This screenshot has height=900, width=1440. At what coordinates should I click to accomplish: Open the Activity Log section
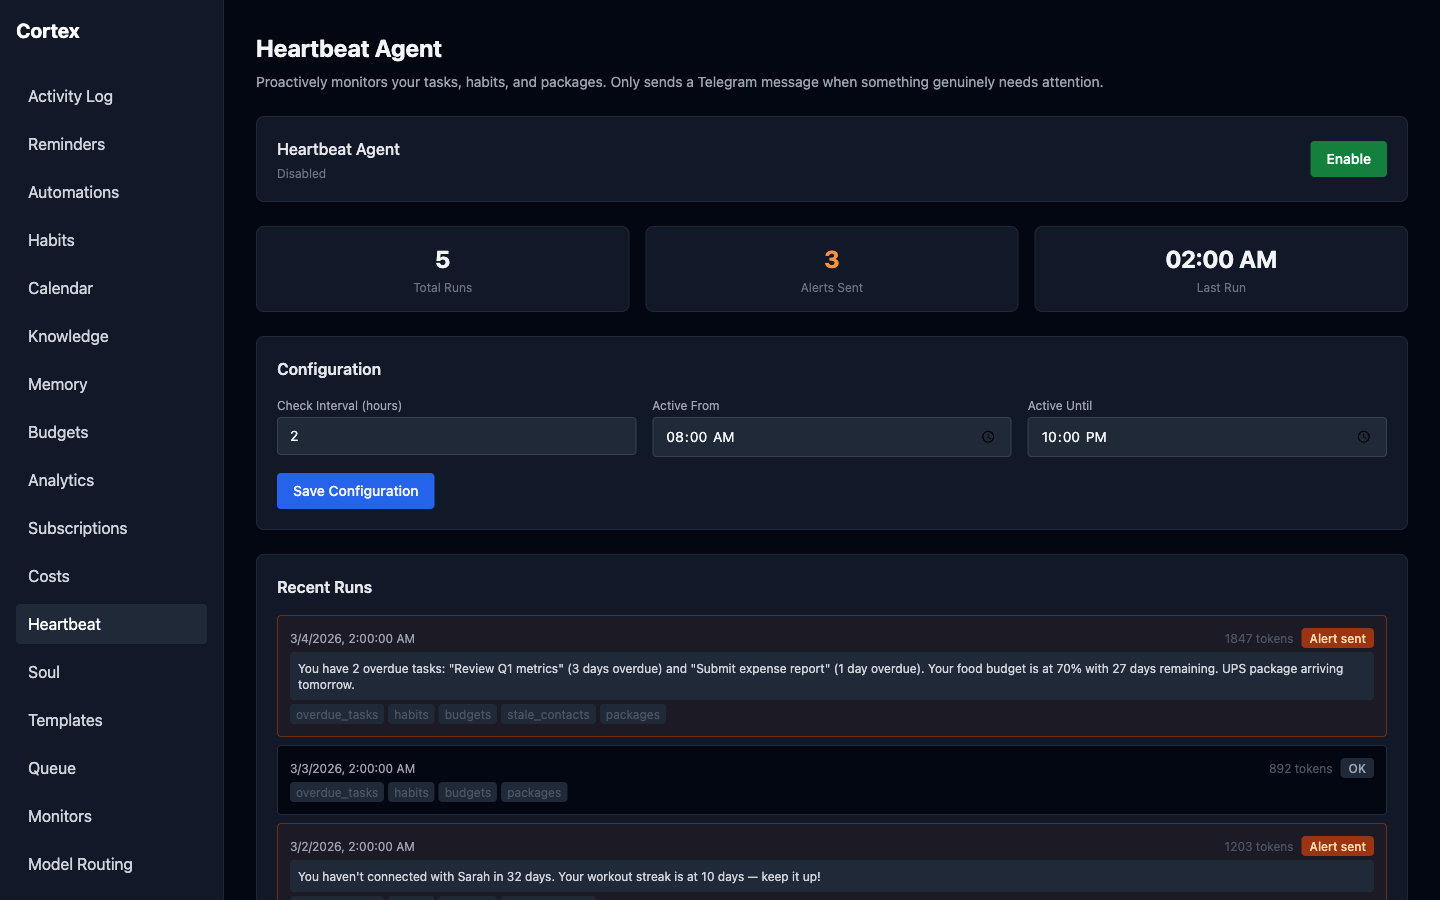pyautogui.click(x=70, y=96)
